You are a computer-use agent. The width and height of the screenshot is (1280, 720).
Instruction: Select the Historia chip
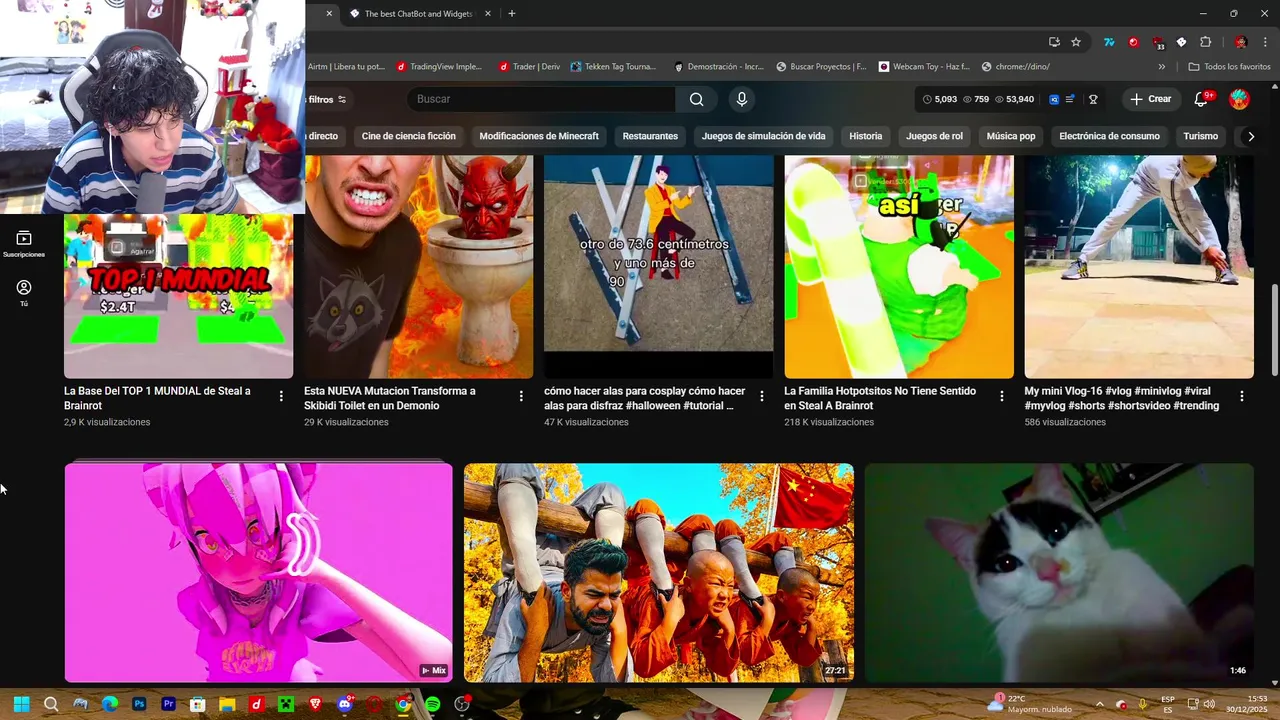click(866, 136)
